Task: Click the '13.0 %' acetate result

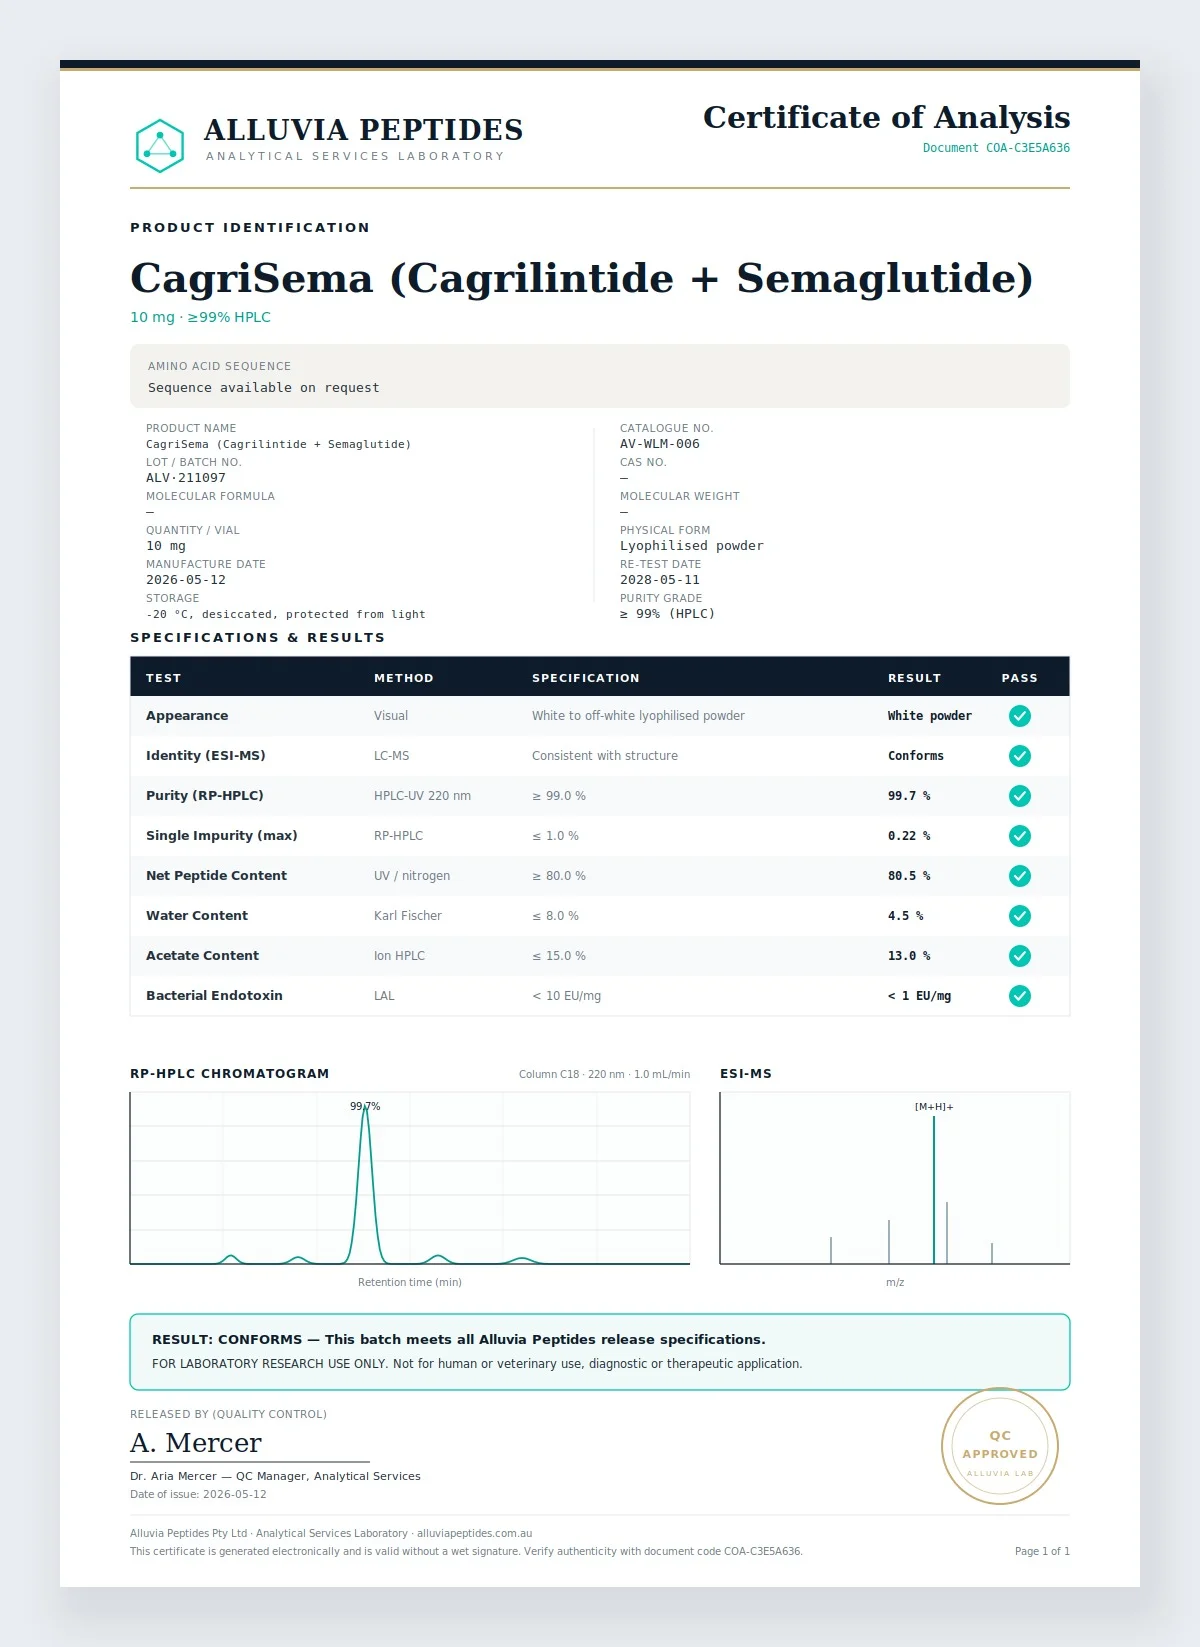Action: (x=909, y=956)
